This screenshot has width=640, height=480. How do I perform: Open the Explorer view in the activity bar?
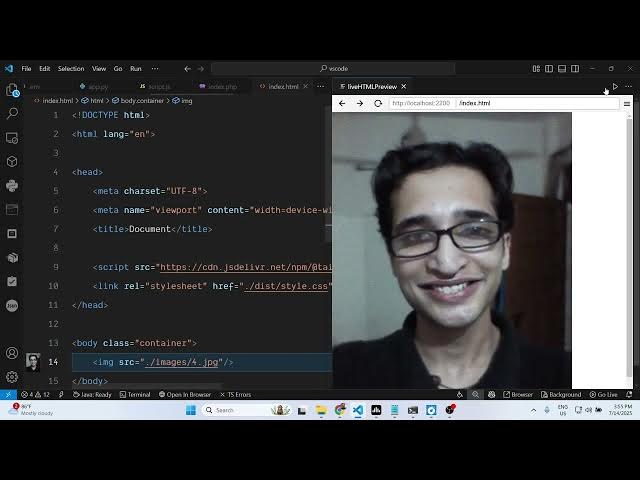[x=12, y=90]
